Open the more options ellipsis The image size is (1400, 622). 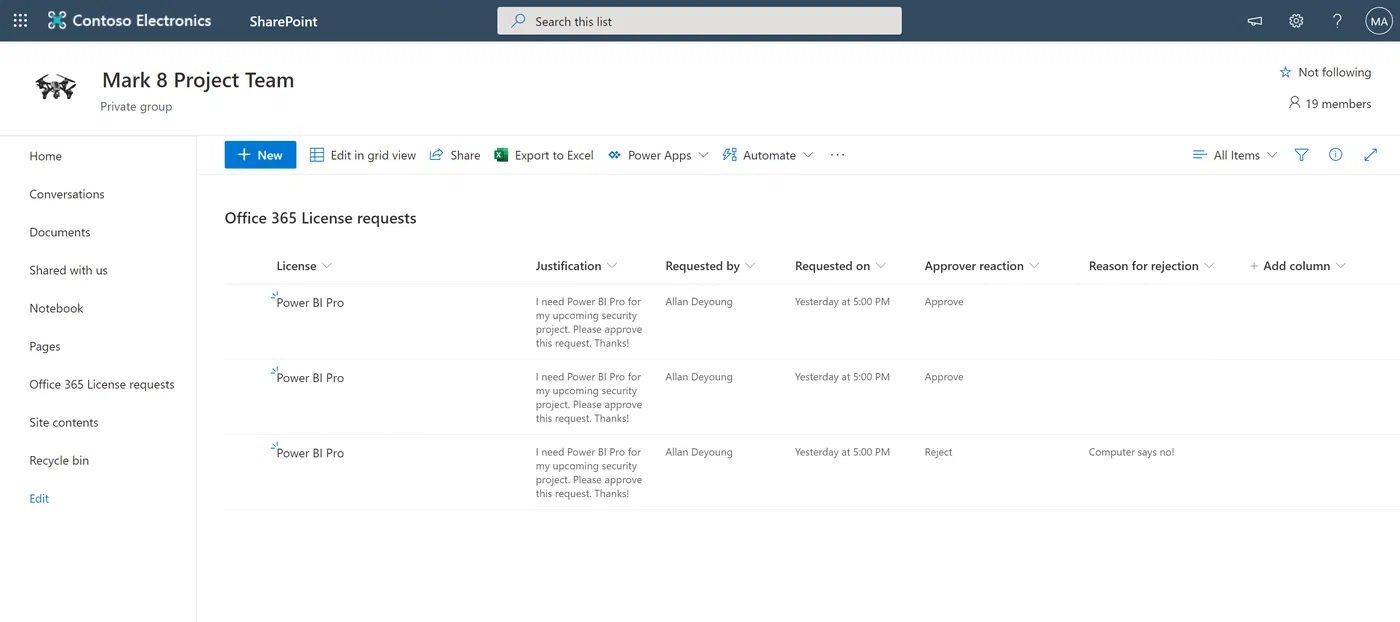click(838, 155)
